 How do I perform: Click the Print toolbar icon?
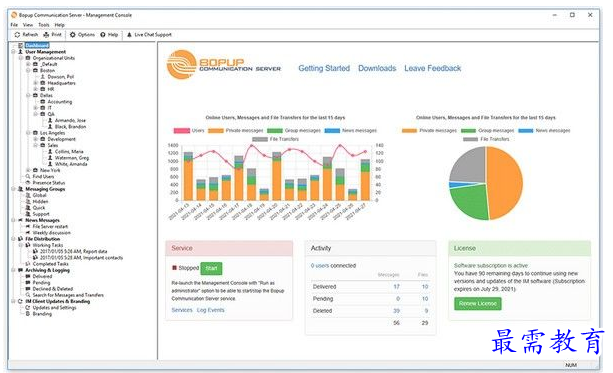[46, 35]
